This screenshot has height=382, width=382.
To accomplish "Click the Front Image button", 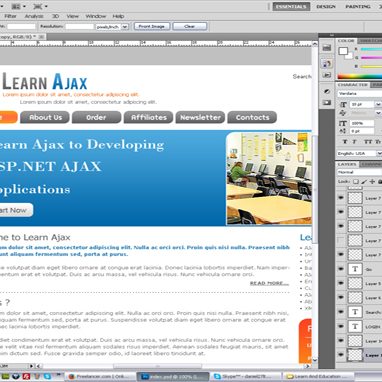I will click(x=152, y=26).
